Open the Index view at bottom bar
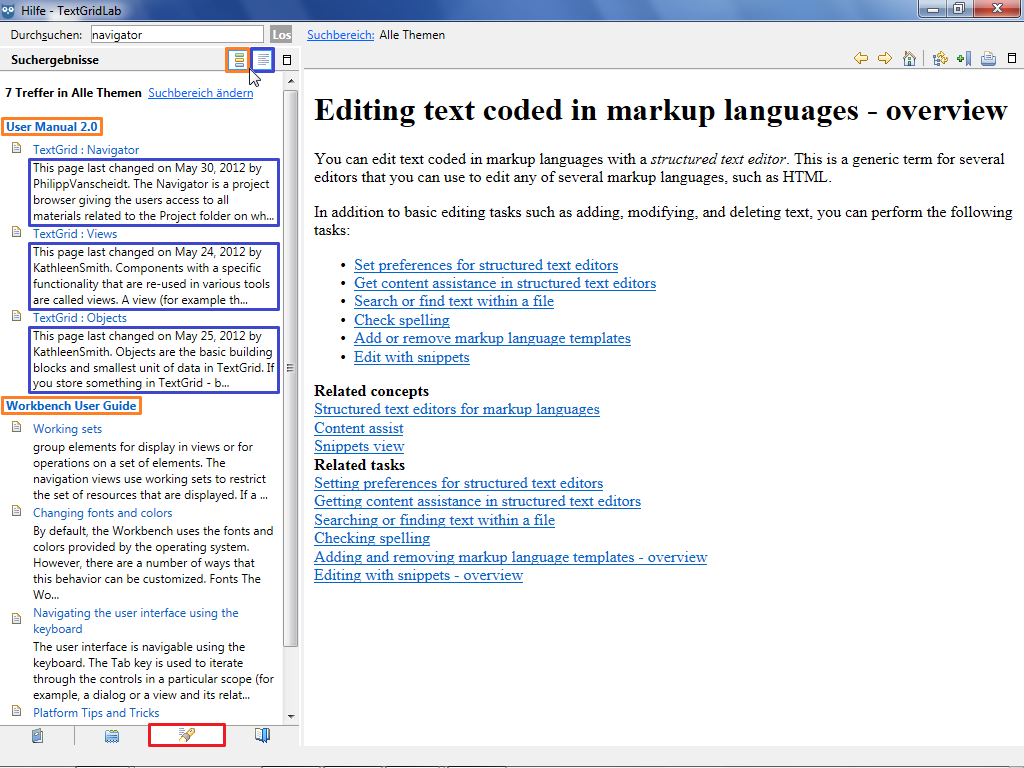 [112, 736]
